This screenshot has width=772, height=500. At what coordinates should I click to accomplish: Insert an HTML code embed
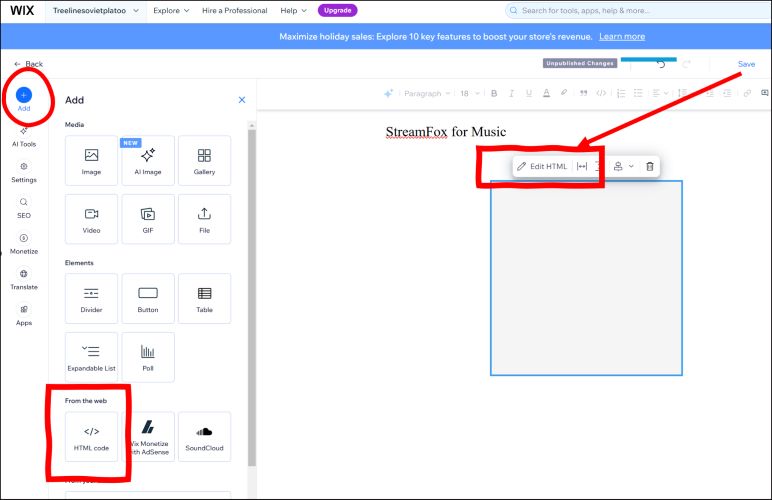(91, 437)
